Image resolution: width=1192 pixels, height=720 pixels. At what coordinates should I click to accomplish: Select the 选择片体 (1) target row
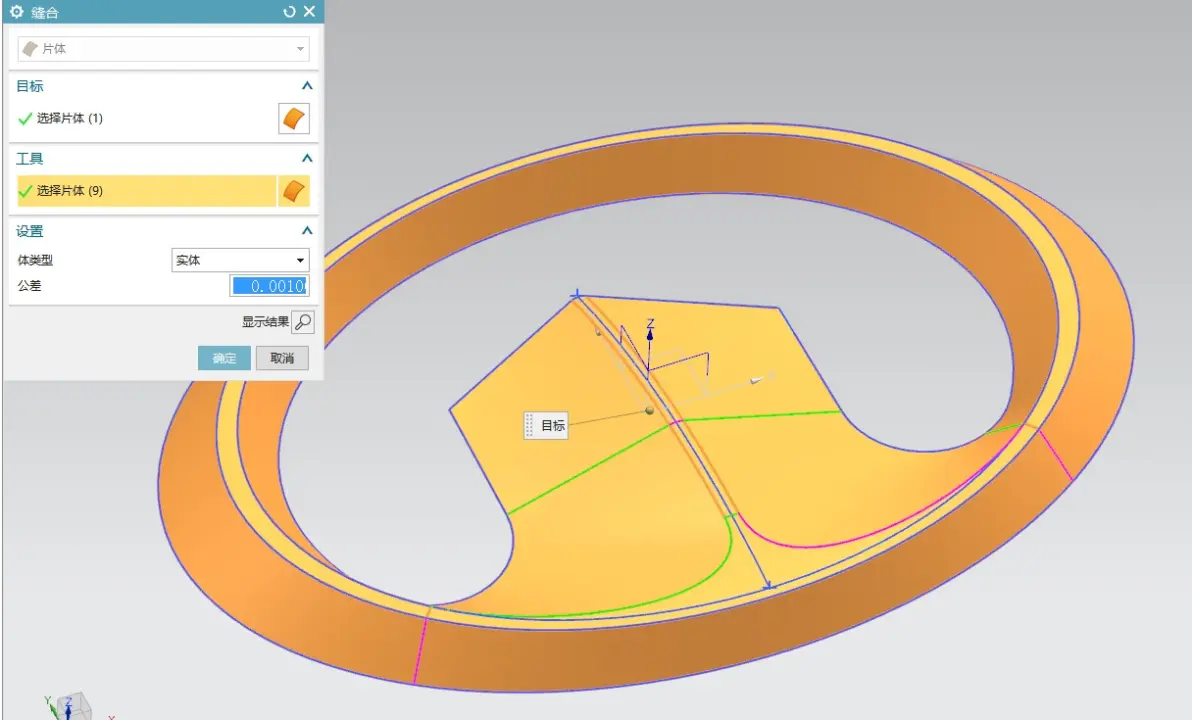point(146,118)
